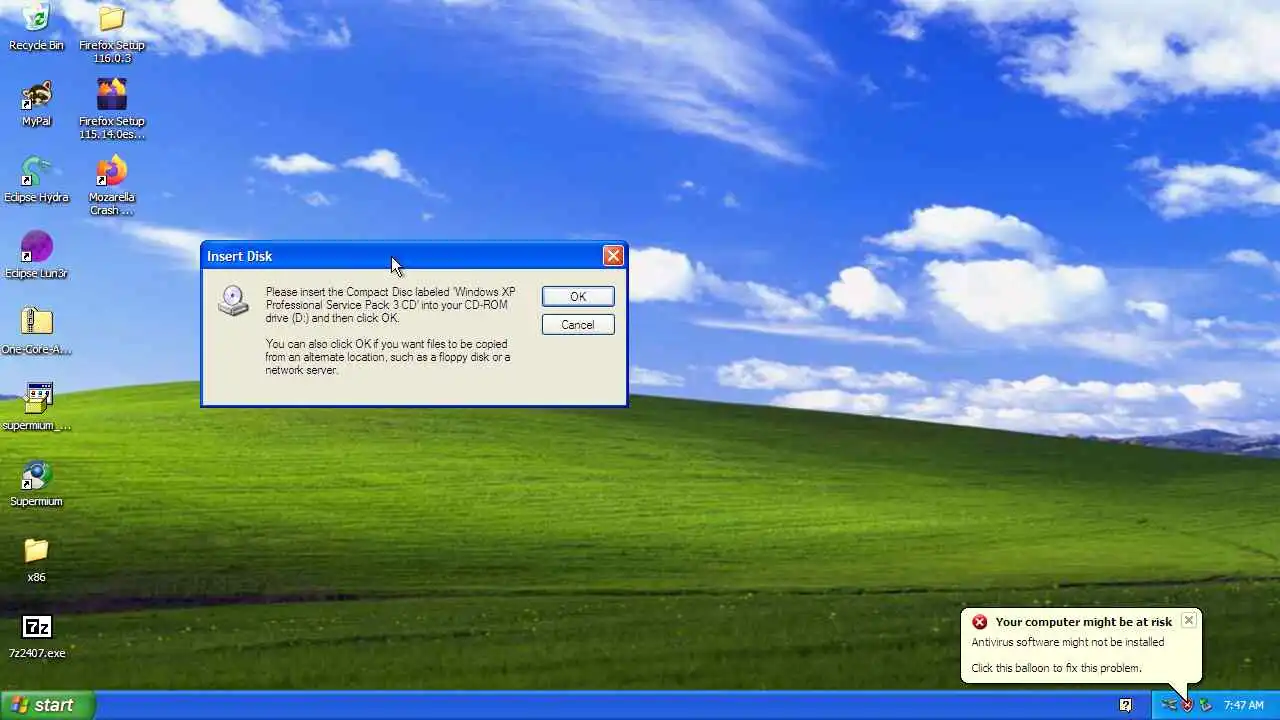
Task: Select the x86 folder icon
Action: (36, 551)
